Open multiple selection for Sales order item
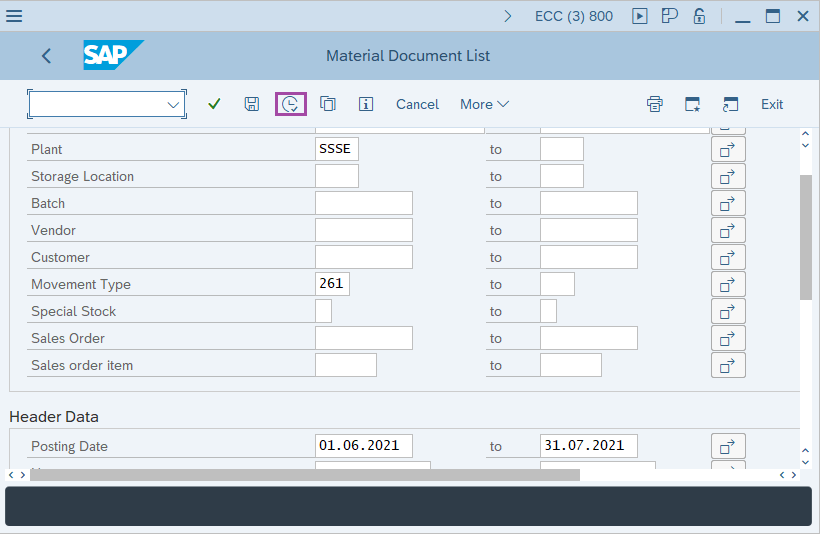This screenshot has height=534, width=820. point(728,366)
